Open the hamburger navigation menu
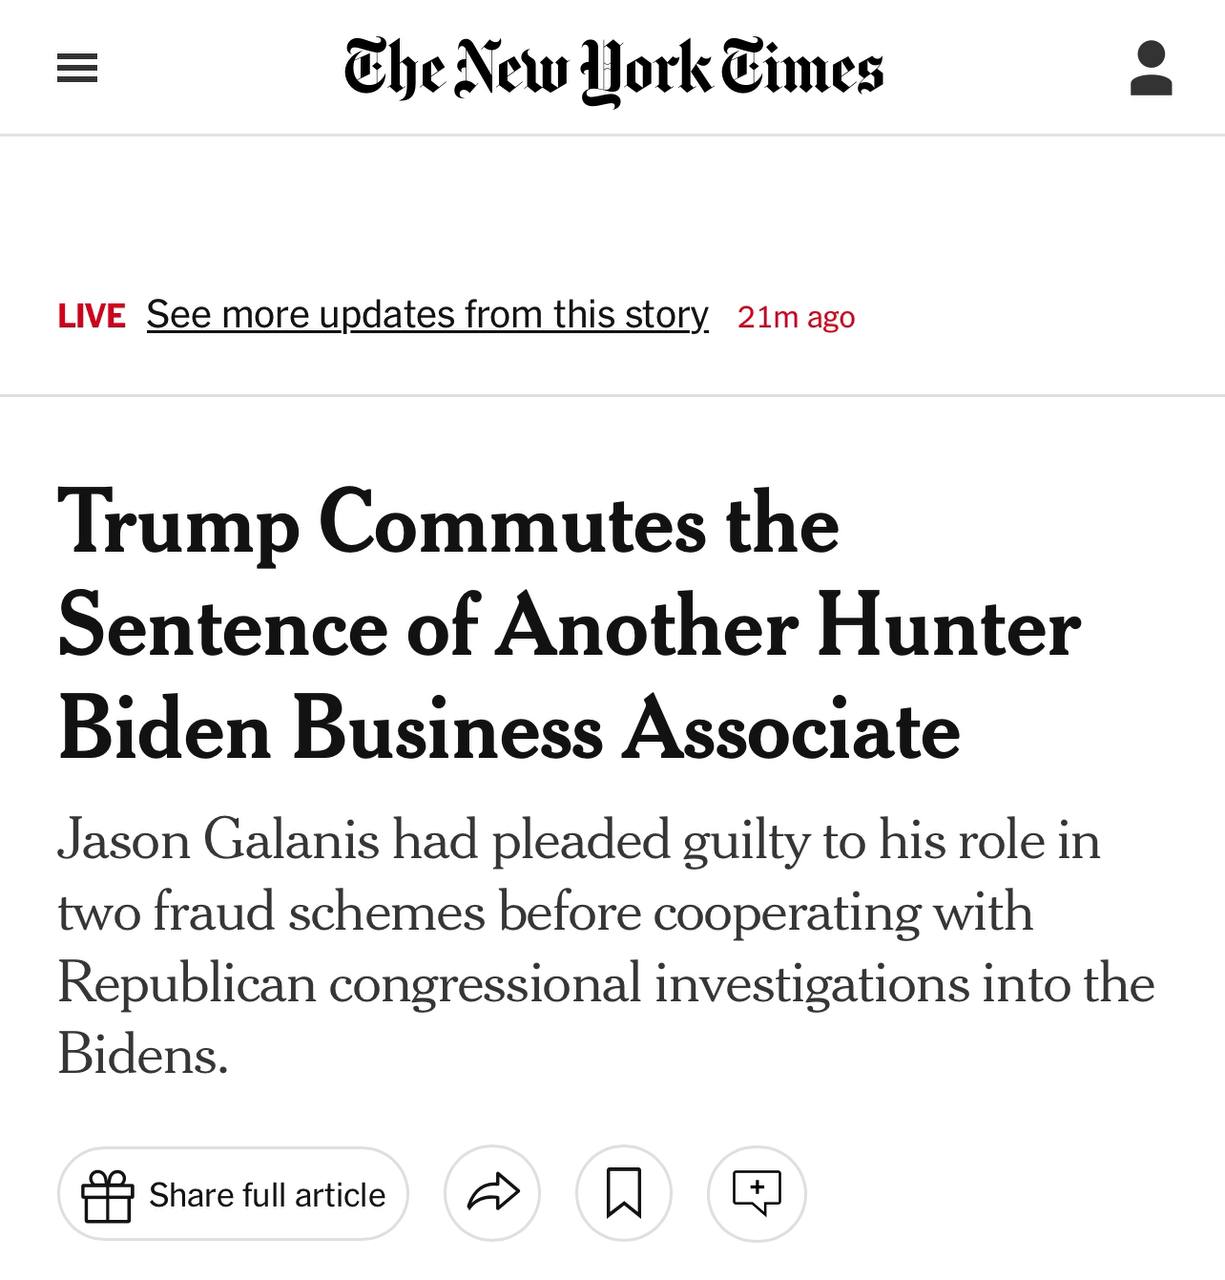Viewport: 1225px width, 1280px height. pos(77,68)
